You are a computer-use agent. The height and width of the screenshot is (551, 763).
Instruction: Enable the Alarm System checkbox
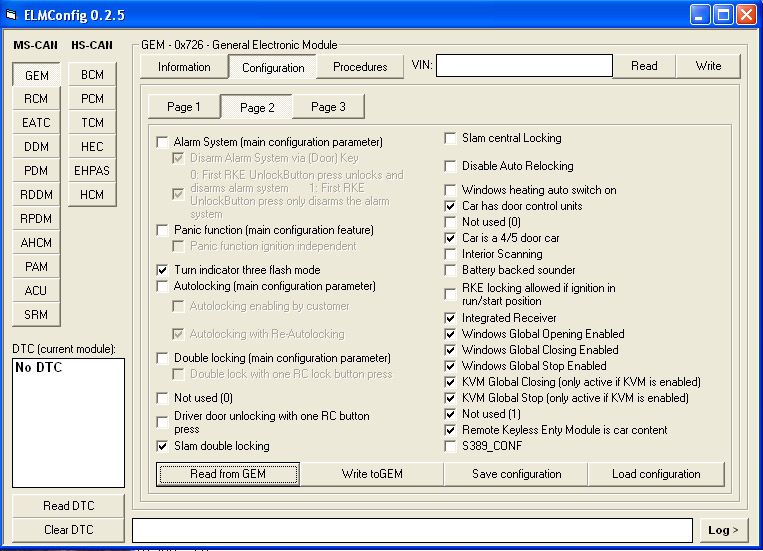[x=163, y=143]
